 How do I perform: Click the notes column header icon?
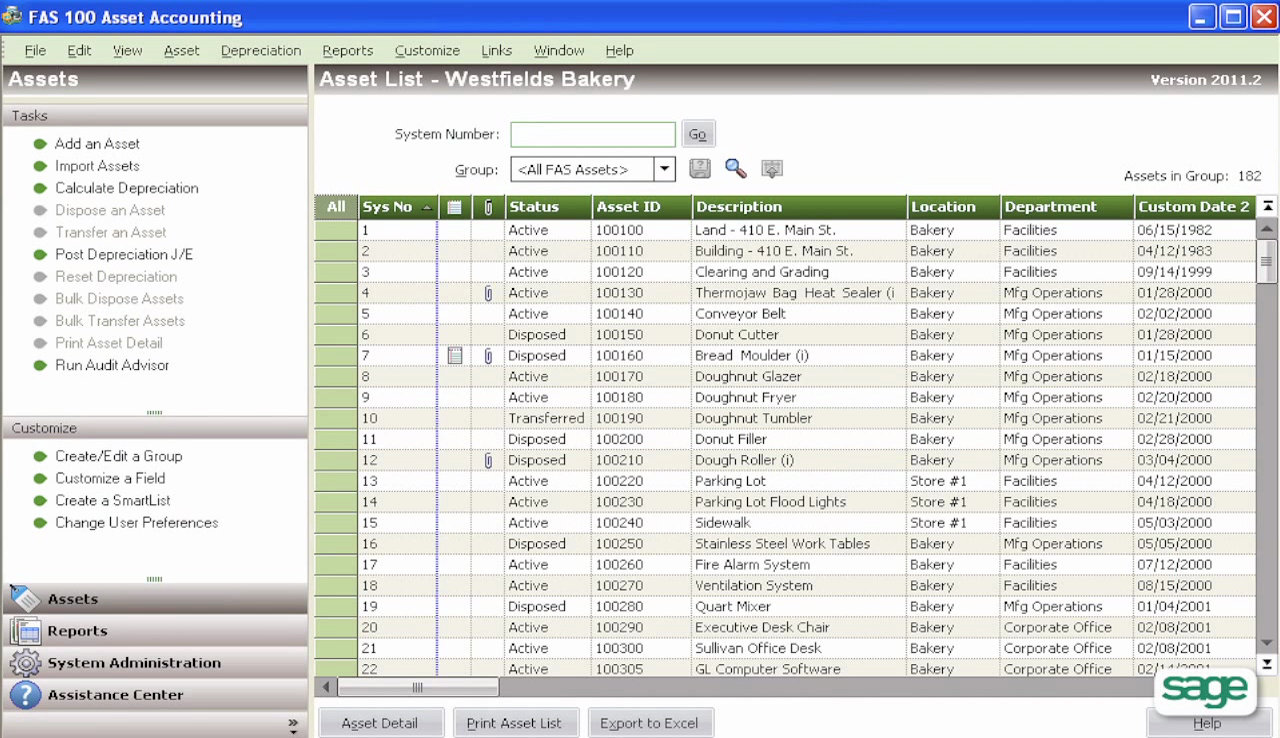pyautogui.click(x=454, y=207)
